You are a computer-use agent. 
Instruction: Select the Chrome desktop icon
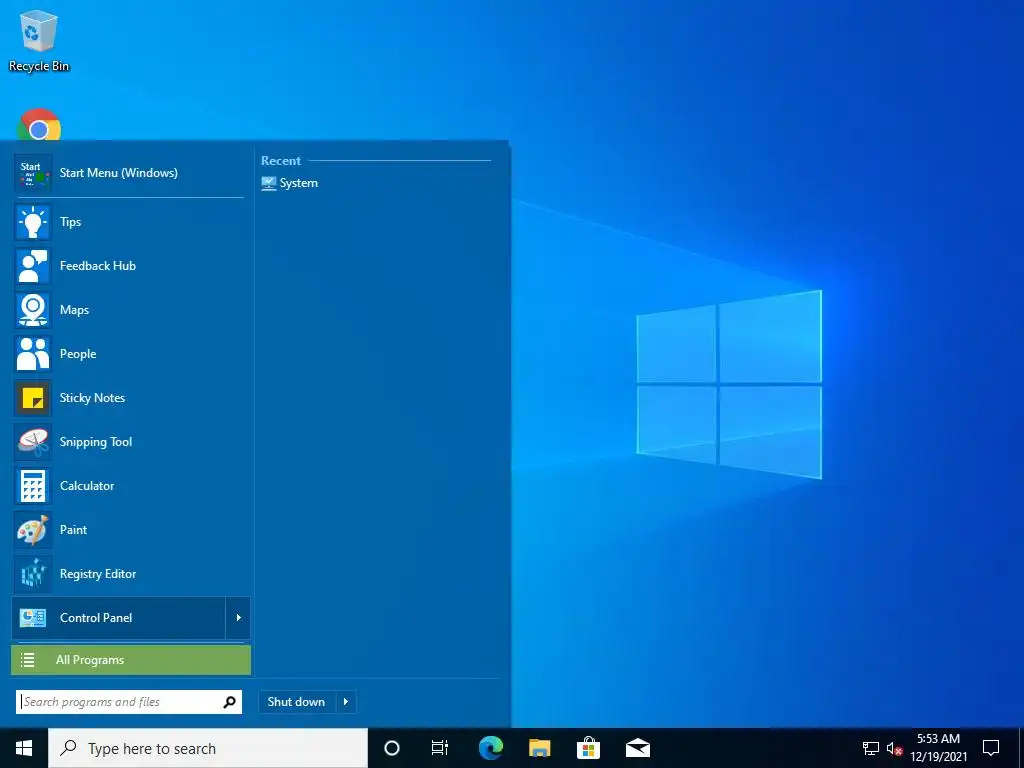[39, 125]
